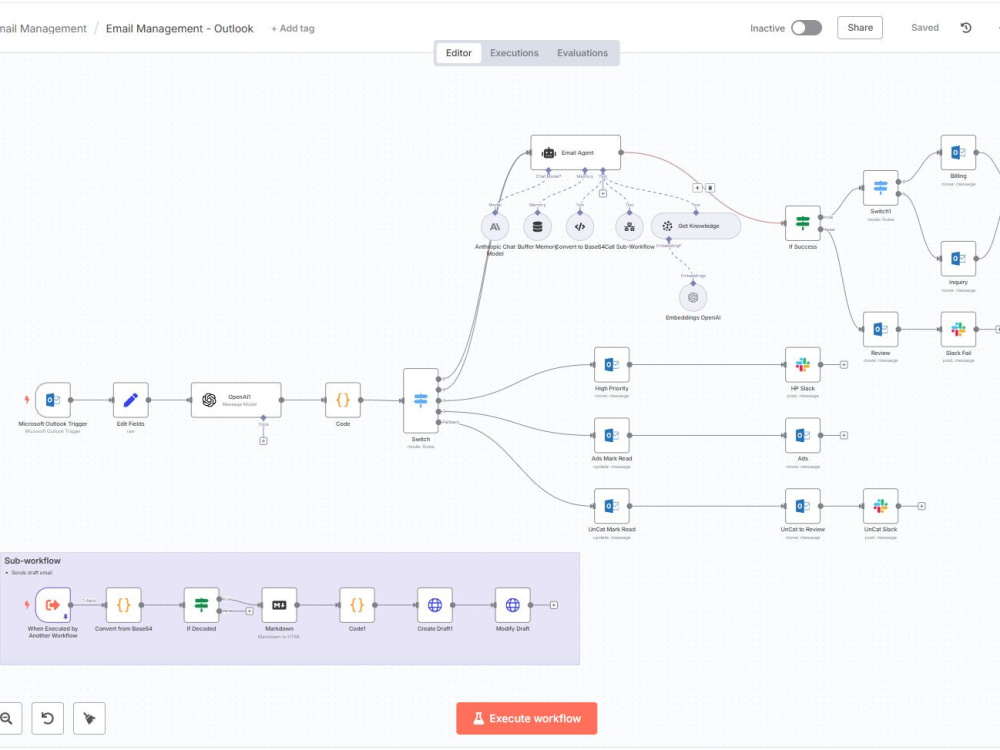The height and width of the screenshot is (750, 1000).
Task: Open the Edit Fields node
Action: (x=131, y=400)
